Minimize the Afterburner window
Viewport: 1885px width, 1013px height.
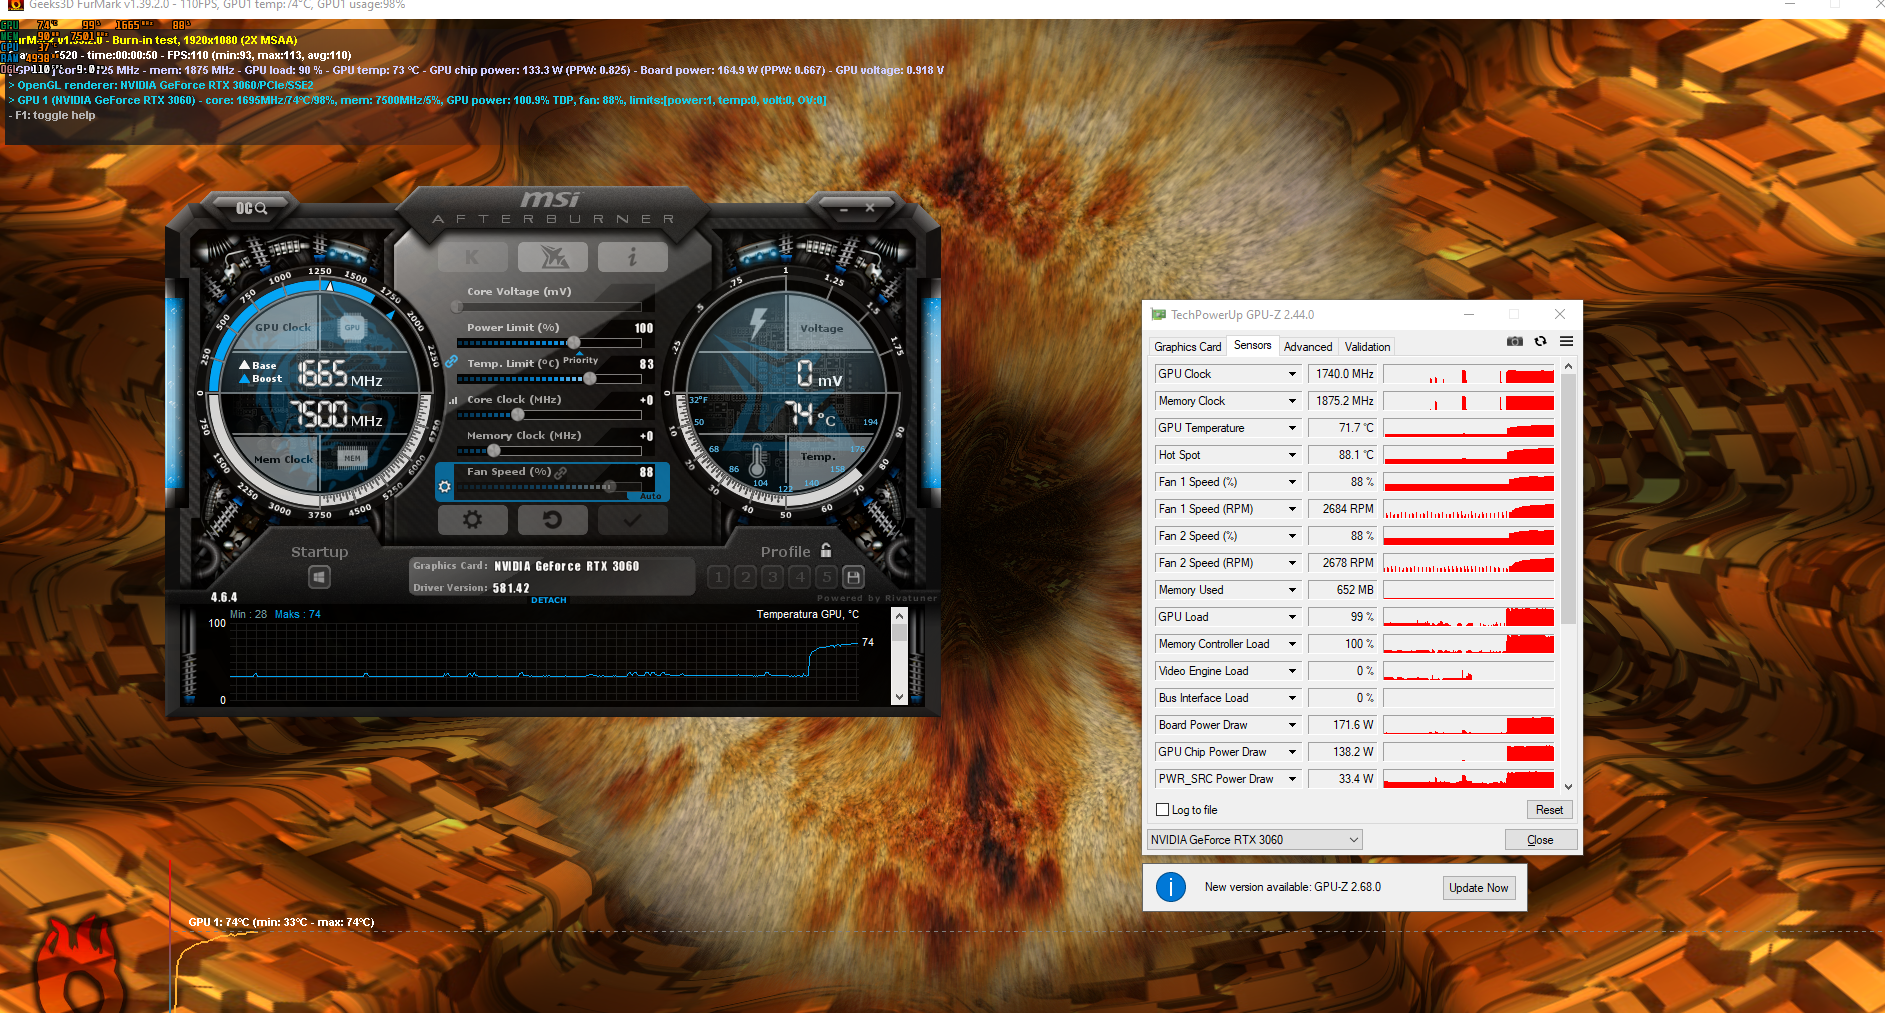[844, 209]
